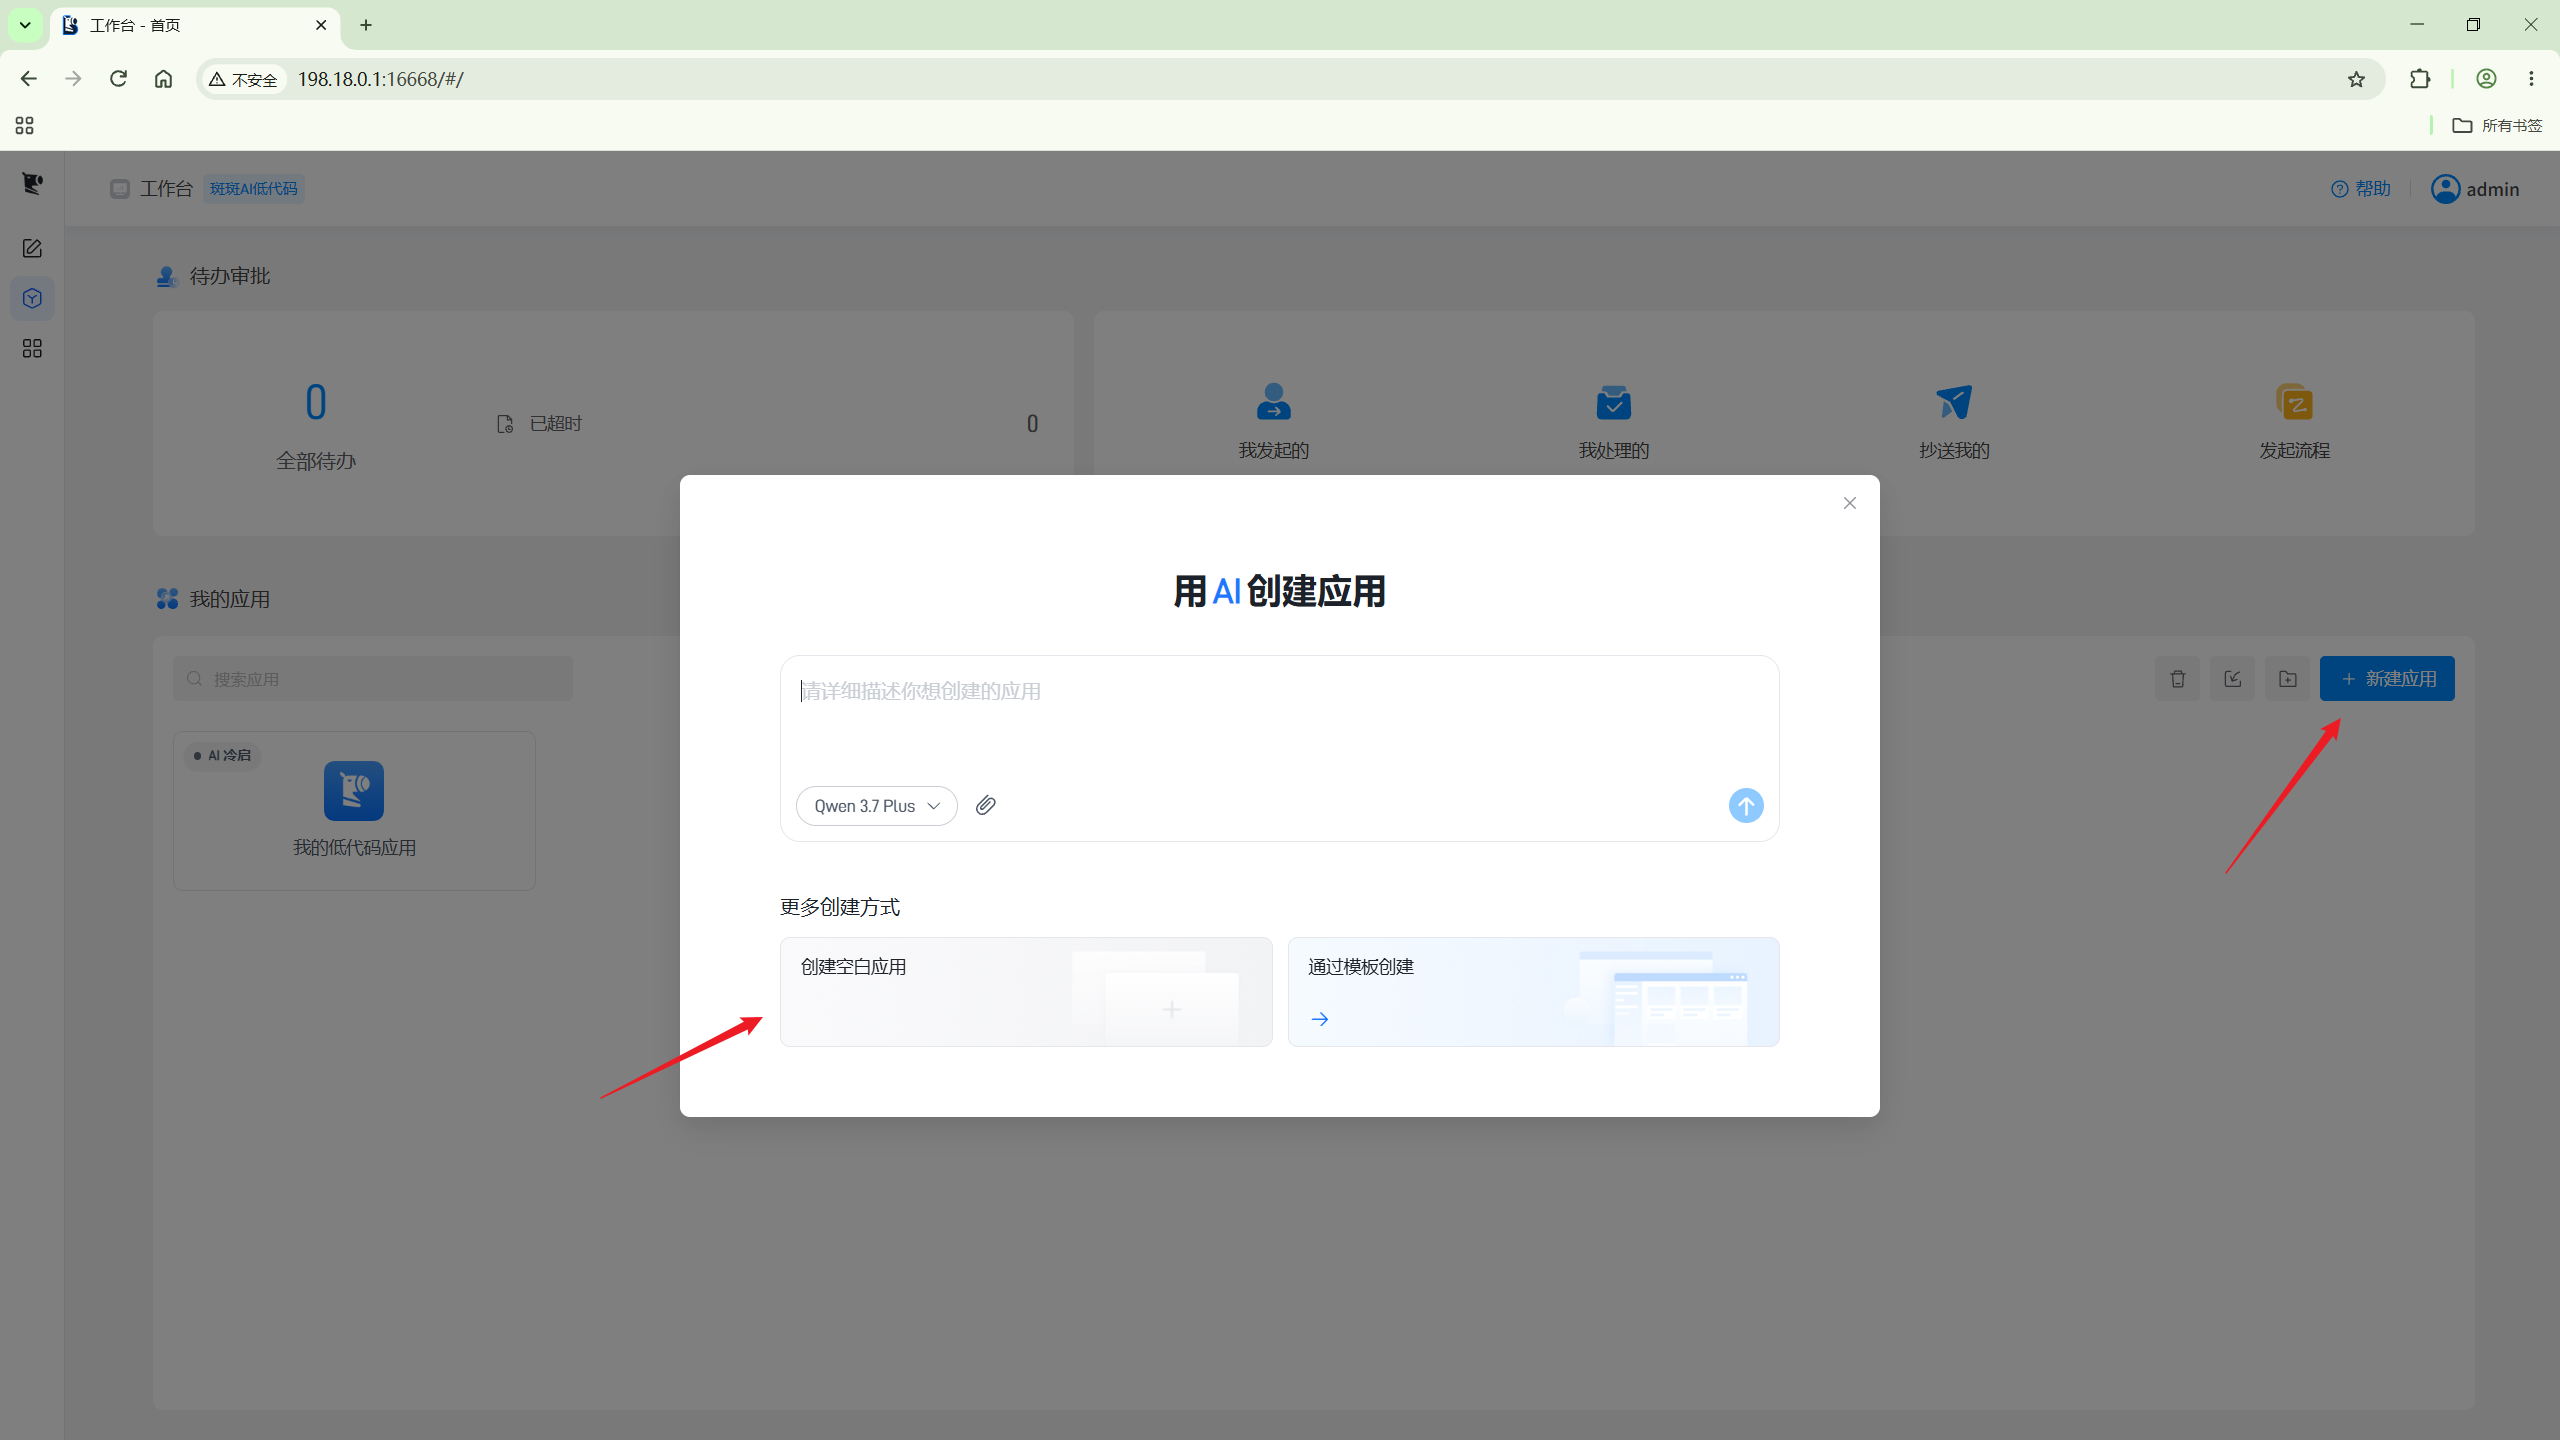This screenshot has height=1440, width=2560.
Task: Open the browser three-dot menu
Action: pyautogui.click(x=2531, y=79)
